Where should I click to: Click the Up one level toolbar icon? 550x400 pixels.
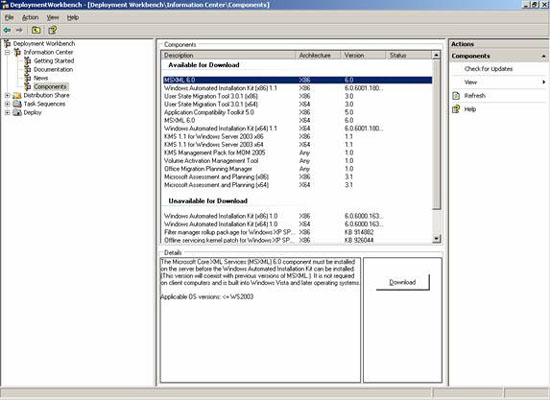(x=36, y=30)
